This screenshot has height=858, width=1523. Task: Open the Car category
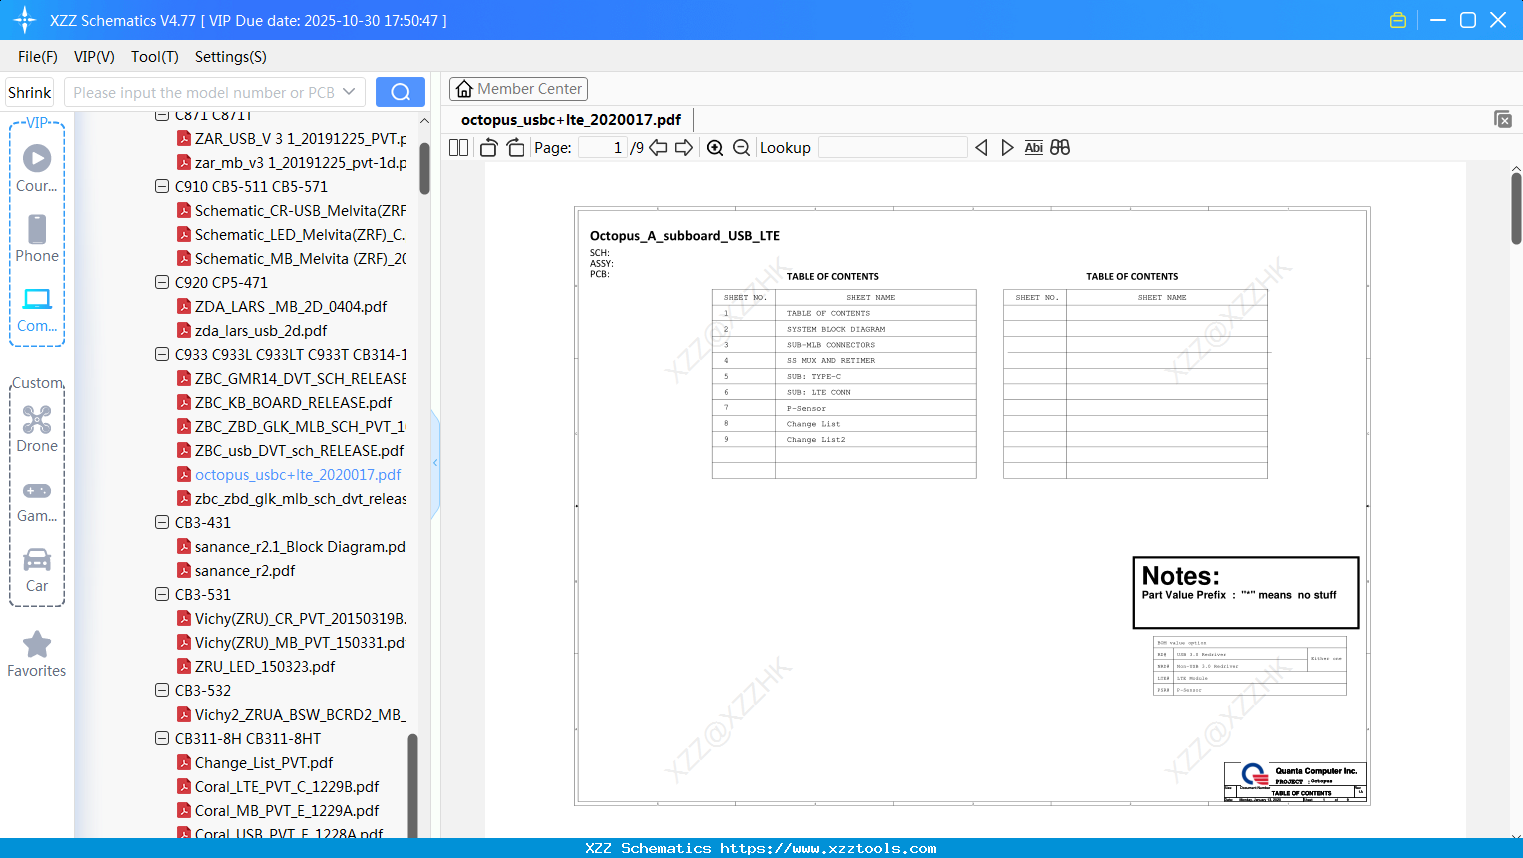(37, 569)
